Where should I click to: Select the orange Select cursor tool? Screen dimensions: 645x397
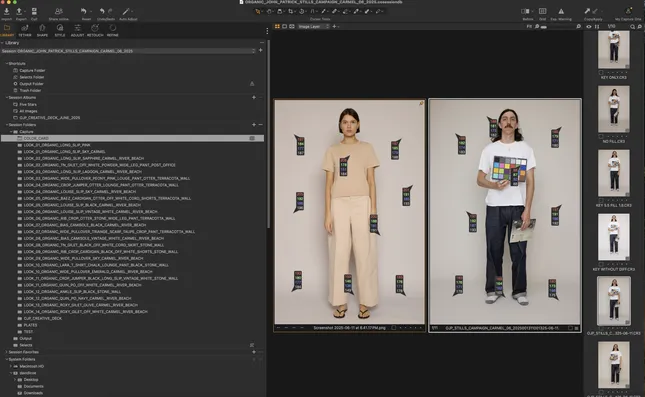(258, 12)
